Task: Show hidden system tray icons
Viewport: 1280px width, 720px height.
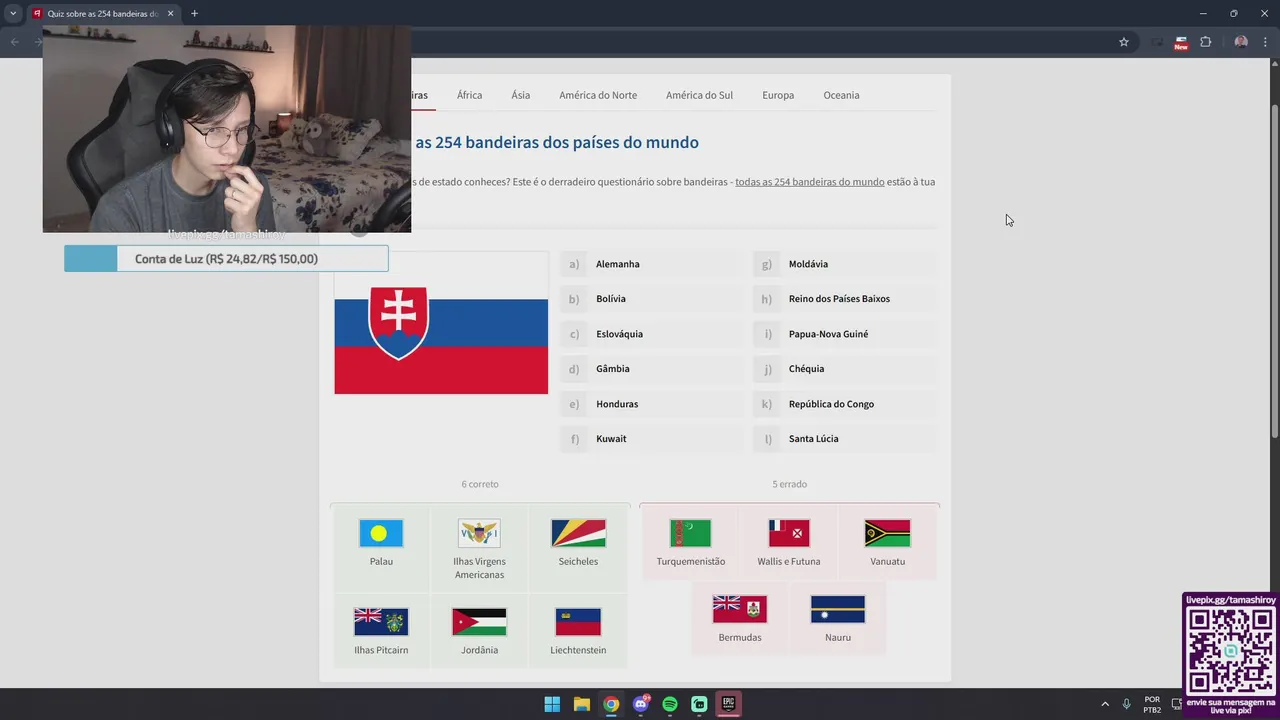Action: [1105, 704]
